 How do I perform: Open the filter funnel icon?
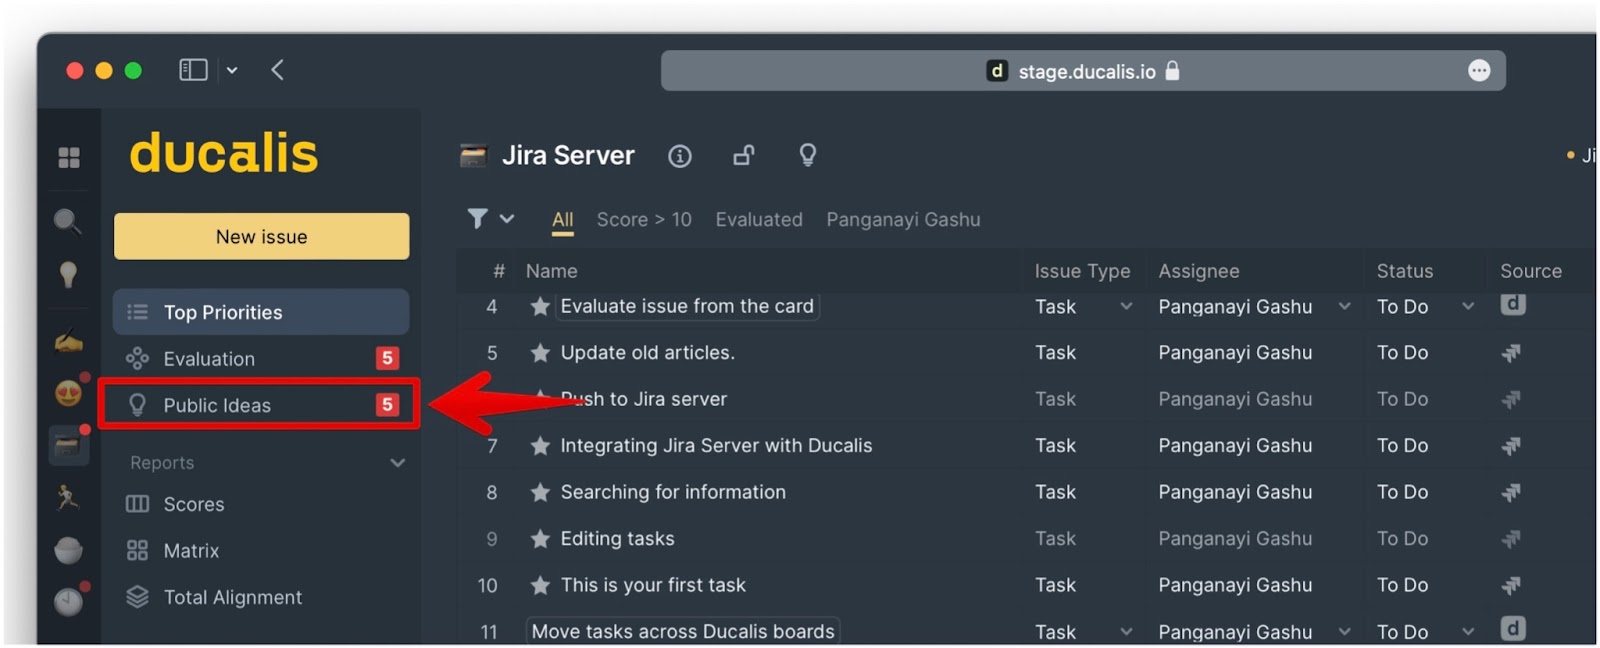tap(478, 218)
